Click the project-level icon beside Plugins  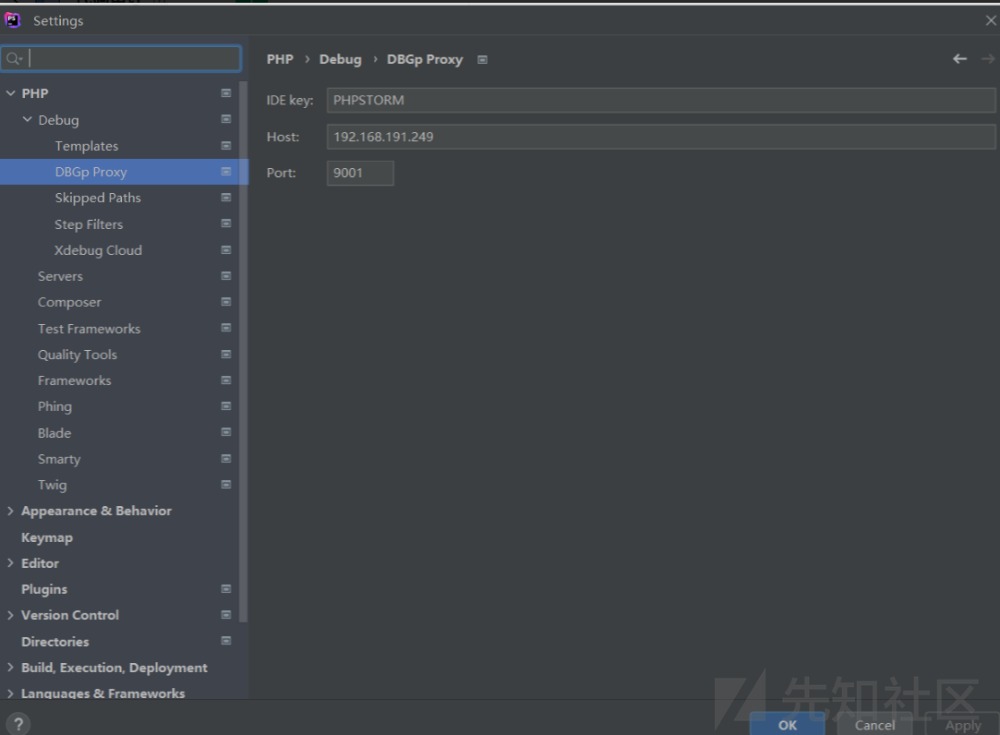click(226, 589)
